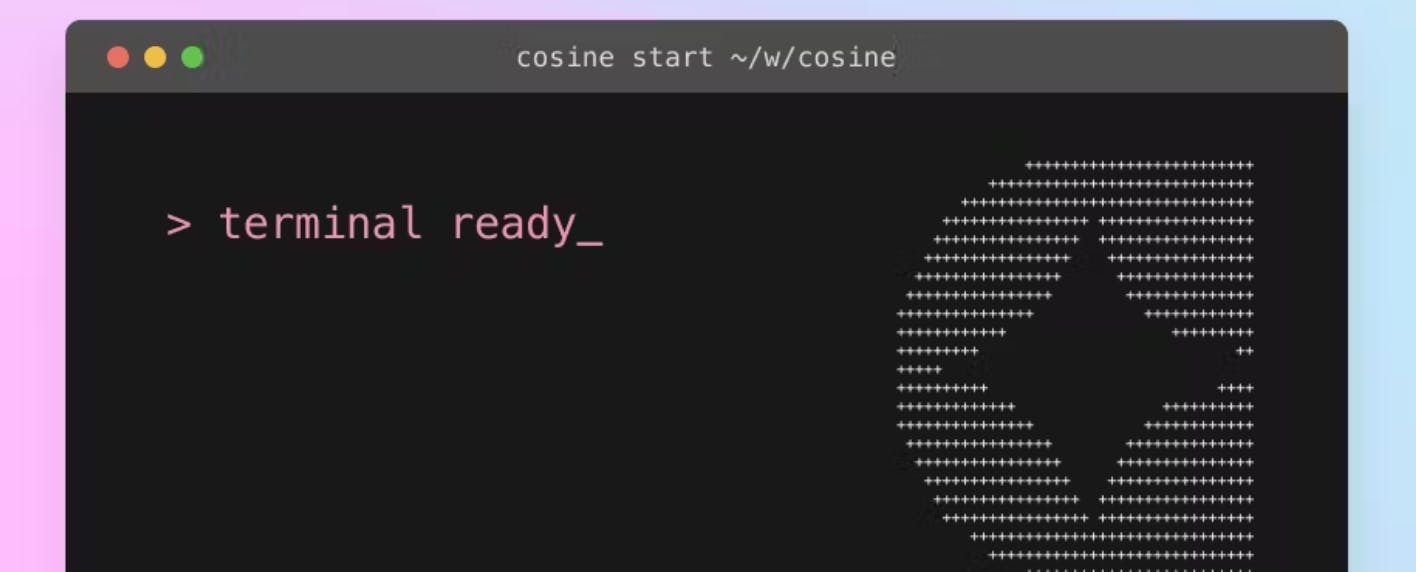Click the '>' prompt symbol
The width and height of the screenshot is (1416, 572).
[178, 224]
